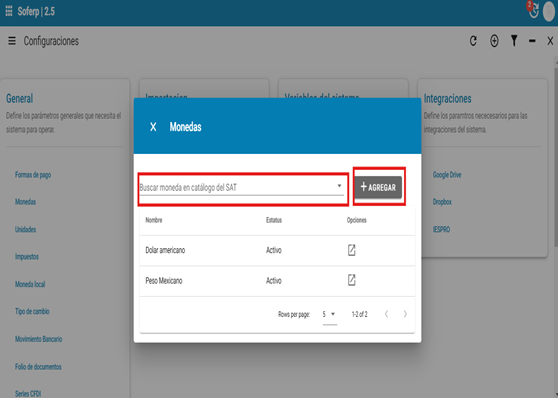Click the Agregar button
This screenshot has width=558, height=398.
[x=378, y=187]
